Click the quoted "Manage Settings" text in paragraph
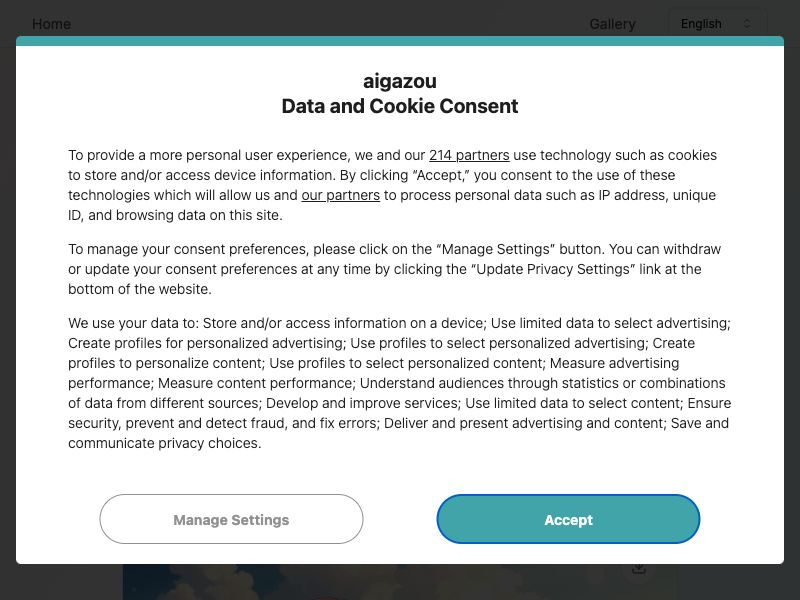The height and width of the screenshot is (600, 800). (495, 249)
